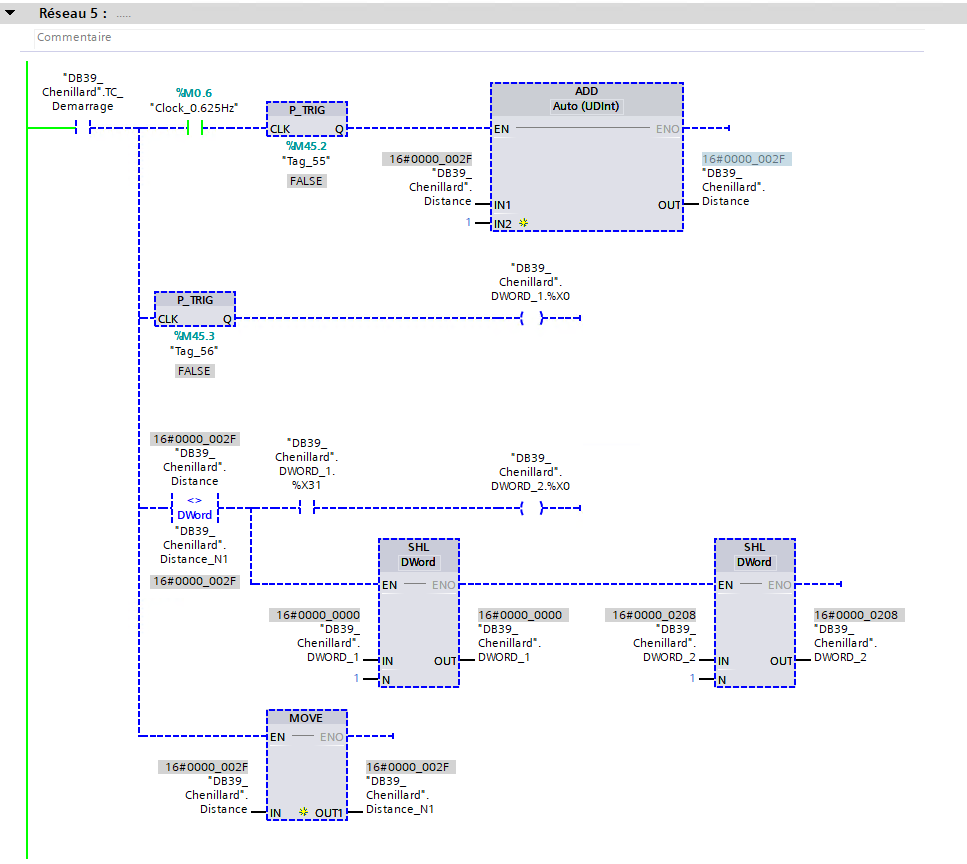
Task: Click the MOVE block title
Action: [x=306, y=718]
